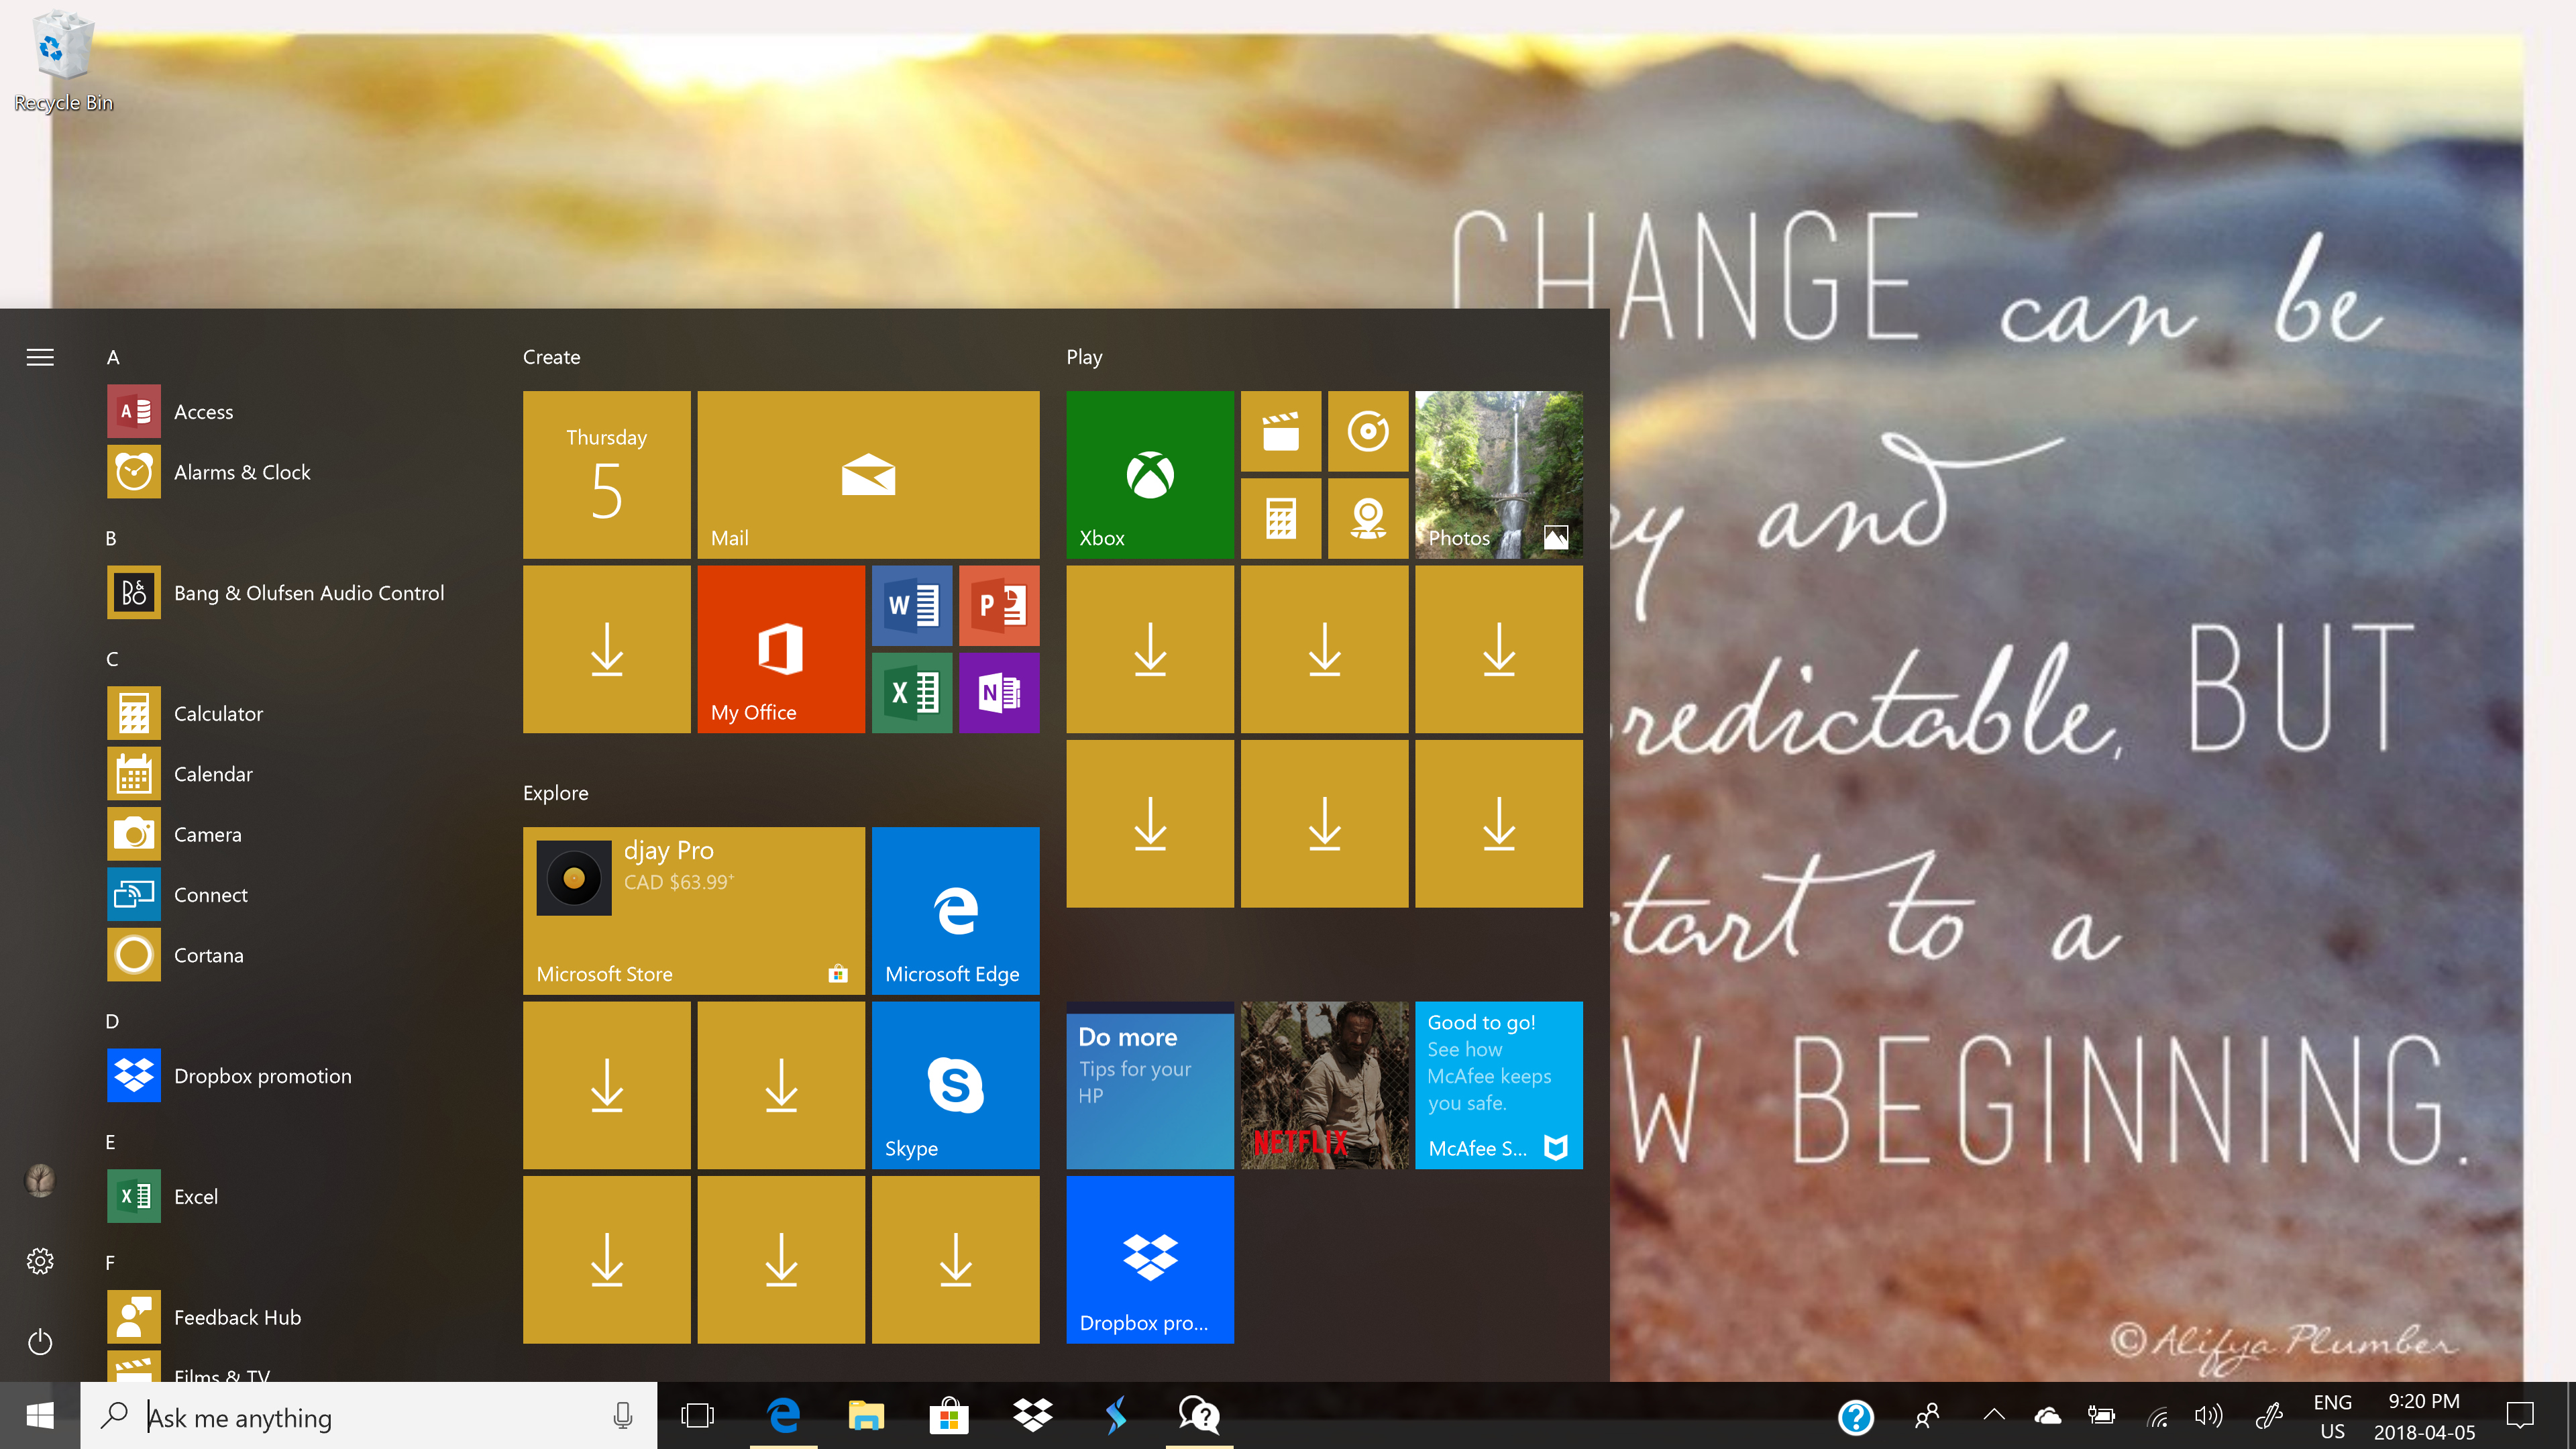Open the small webcam Camera tile

(1368, 518)
